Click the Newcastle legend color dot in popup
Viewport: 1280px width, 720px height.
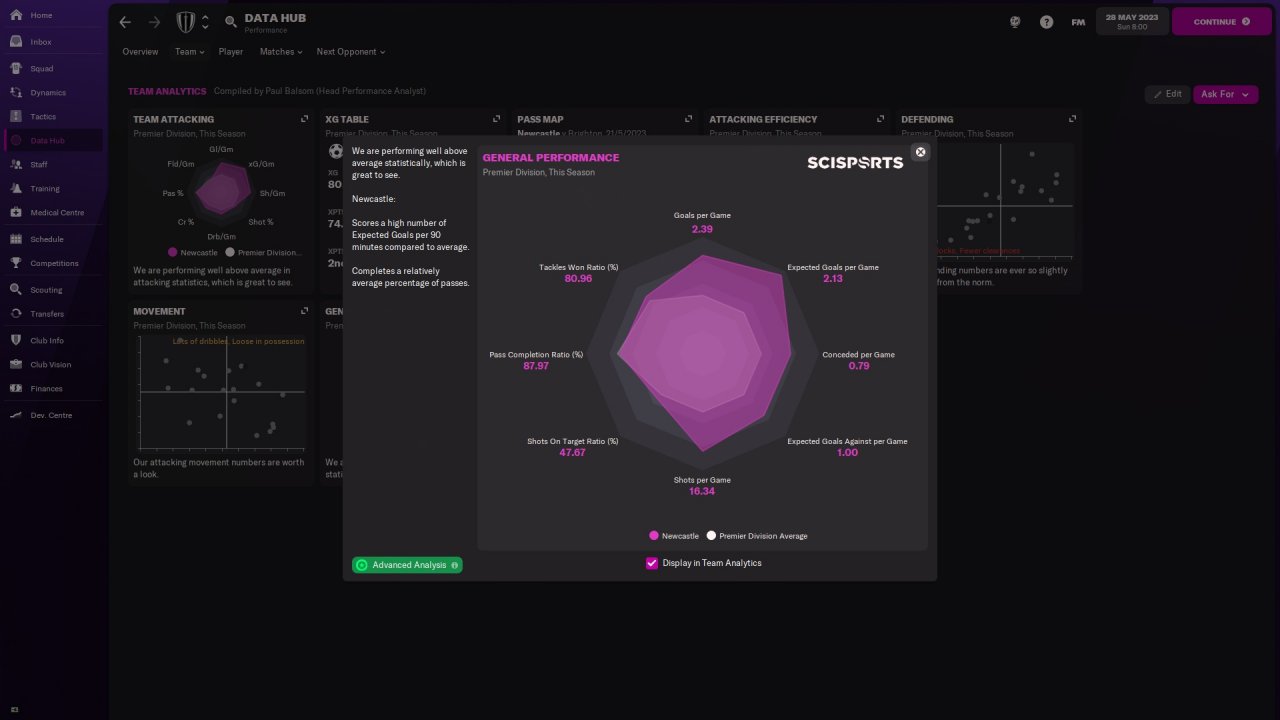coord(654,536)
